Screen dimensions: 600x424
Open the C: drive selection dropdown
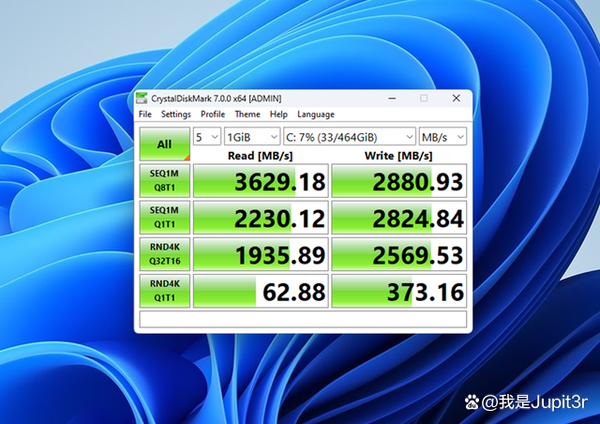click(349, 136)
